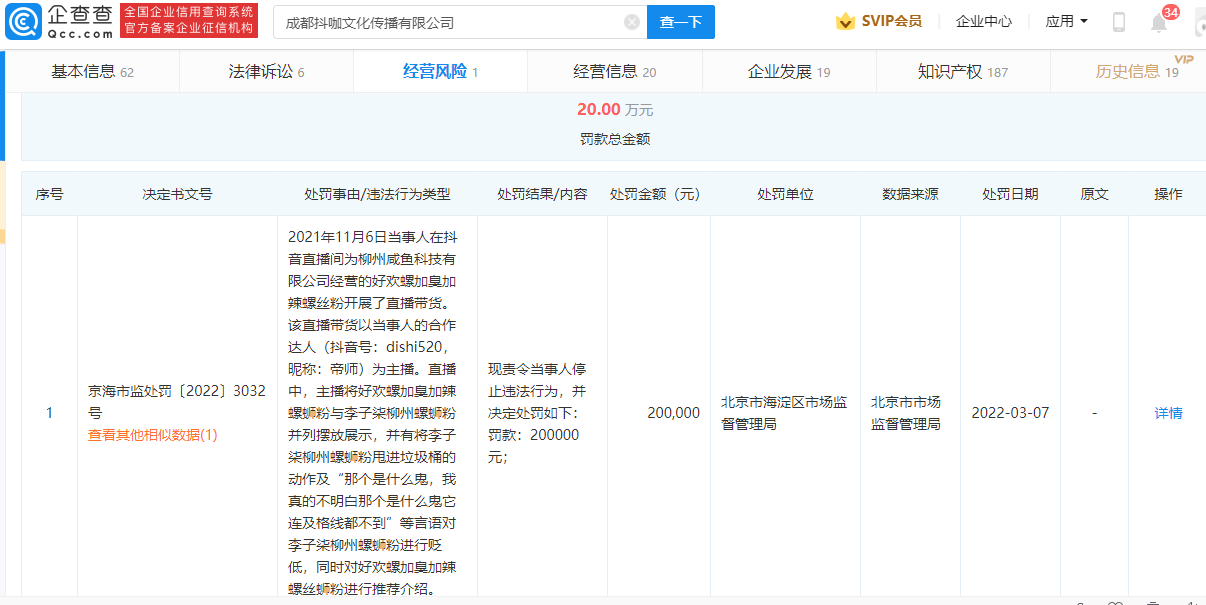Click the 200,000 penalty amount cell
Image resolution: width=1206 pixels, height=605 pixels.
click(673, 413)
